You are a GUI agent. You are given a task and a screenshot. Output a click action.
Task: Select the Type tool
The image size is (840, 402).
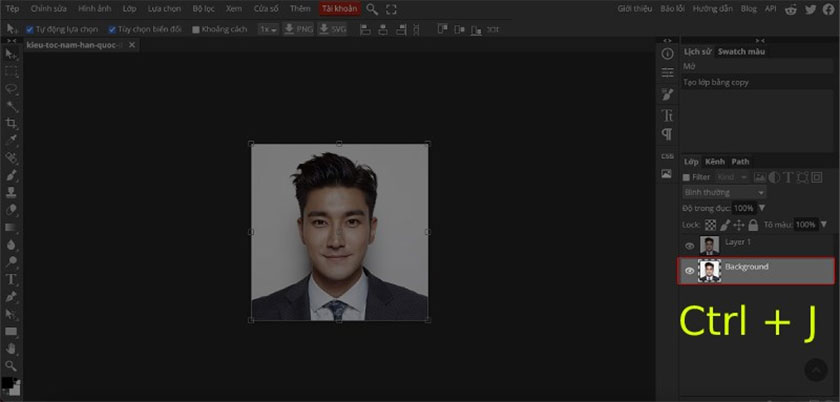pyautogui.click(x=12, y=279)
